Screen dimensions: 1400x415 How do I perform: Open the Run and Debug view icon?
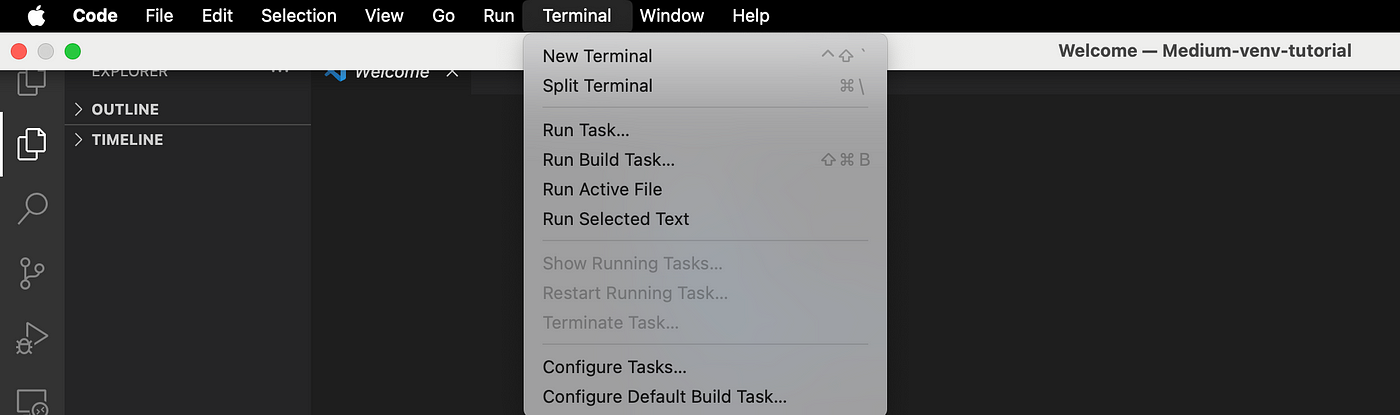pos(32,338)
